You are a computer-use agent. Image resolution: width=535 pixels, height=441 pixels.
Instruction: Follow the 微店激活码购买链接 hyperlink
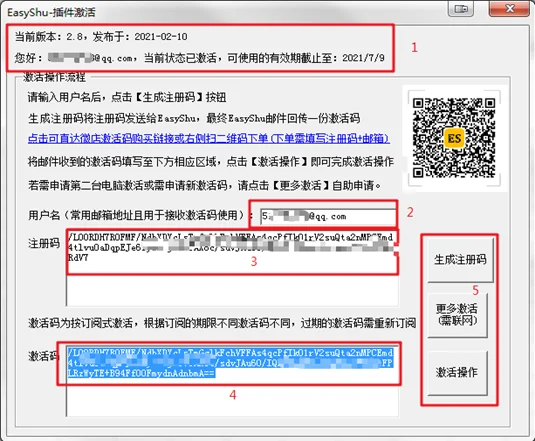point(208,138)
